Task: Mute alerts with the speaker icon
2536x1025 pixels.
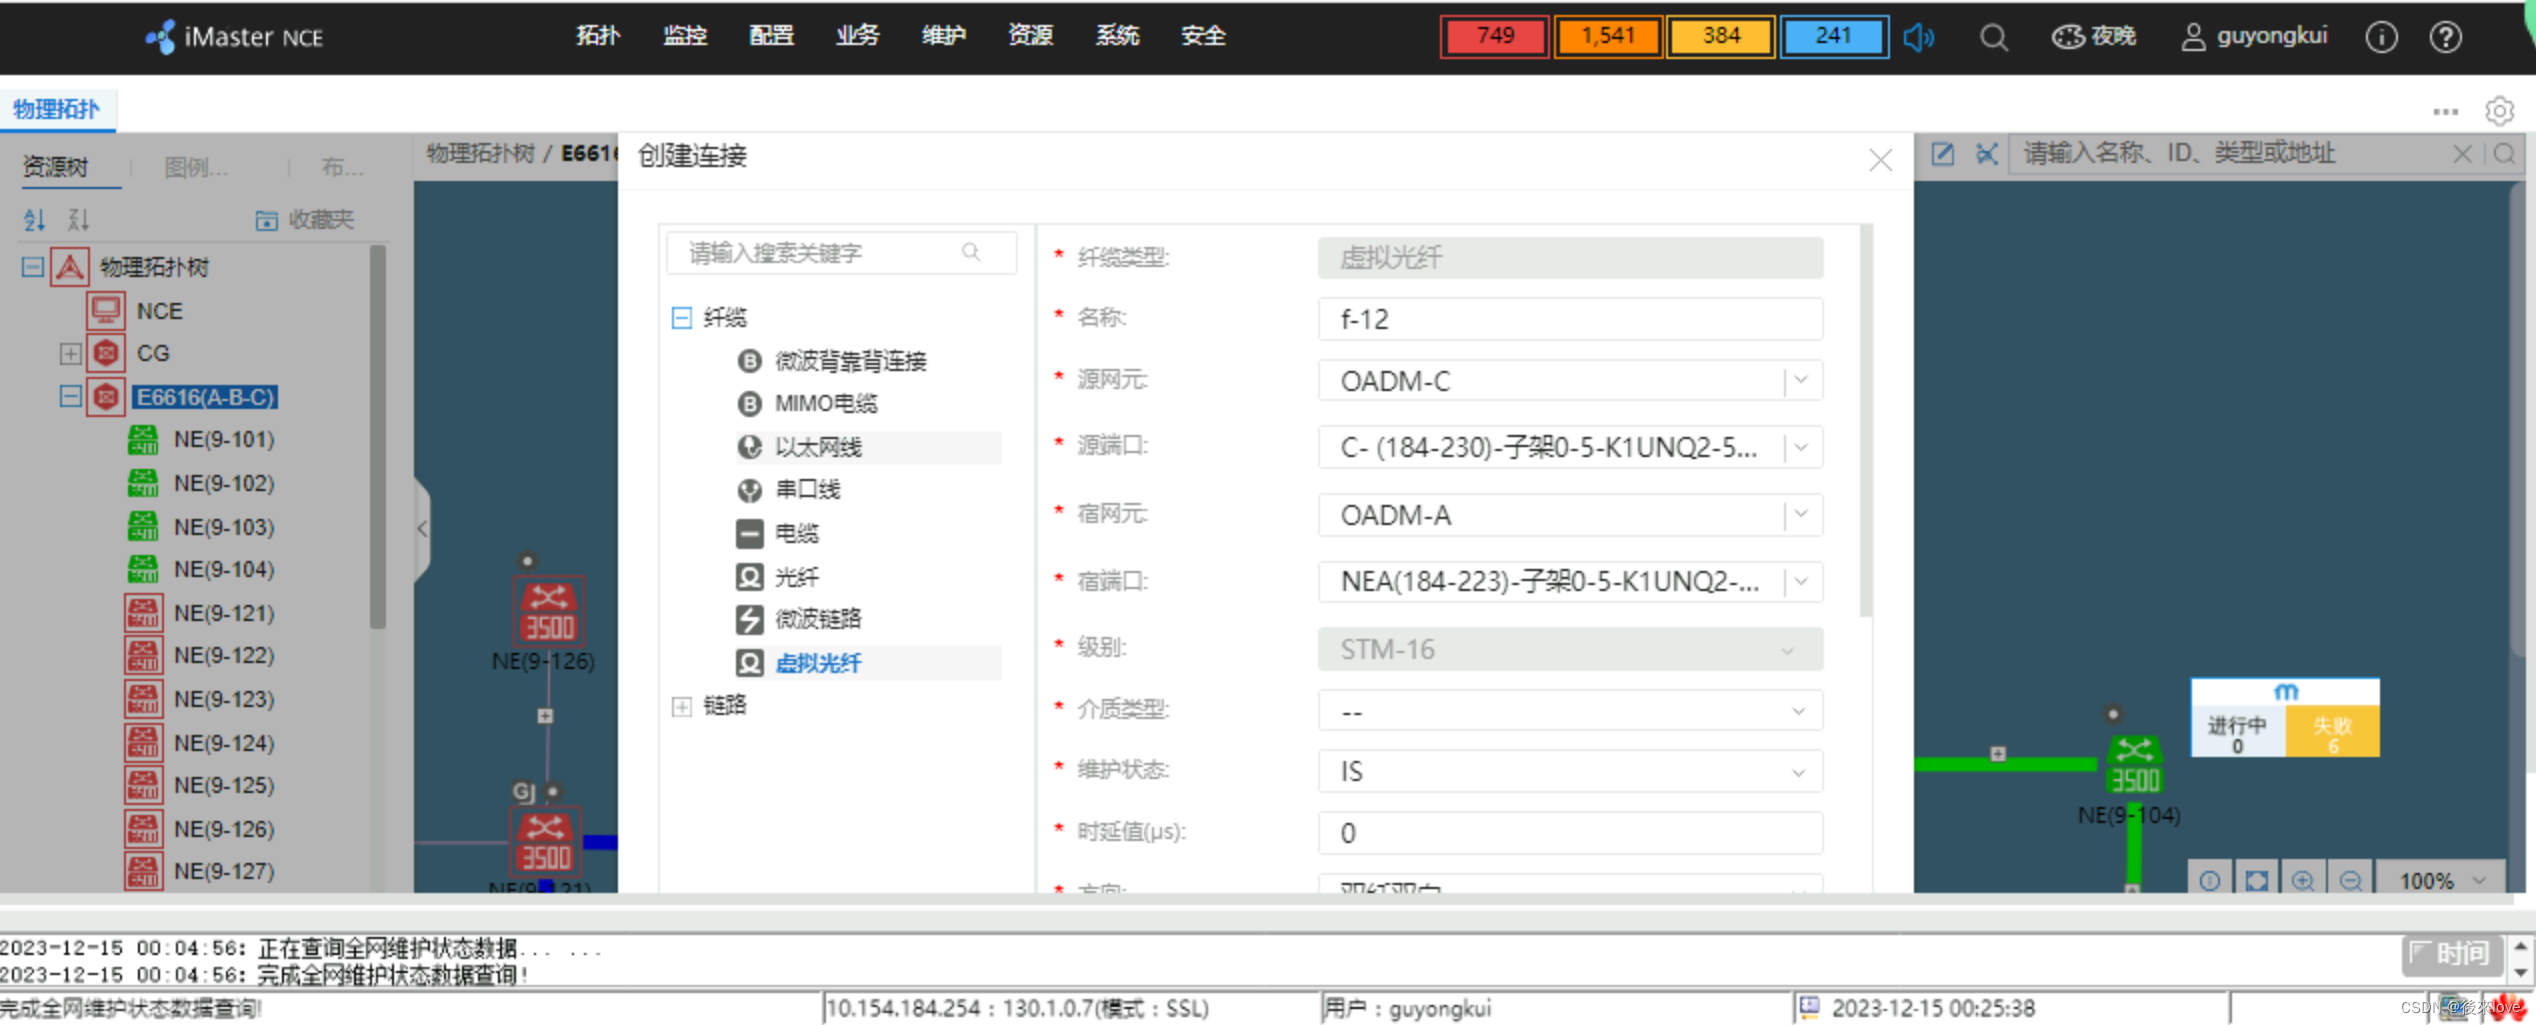Action: tap(1918, 36)
